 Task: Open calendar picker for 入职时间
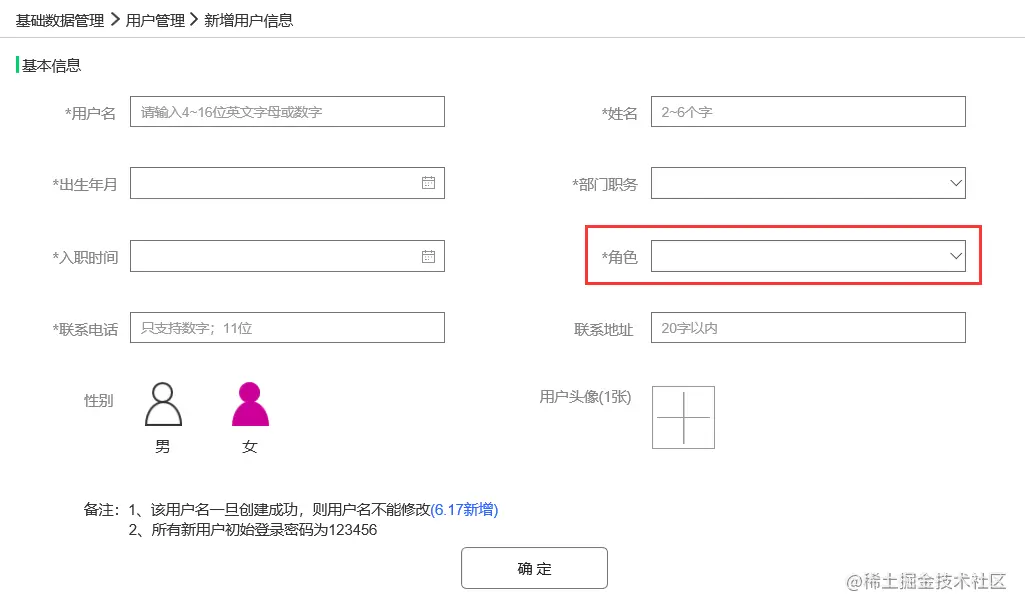point(428,256)
